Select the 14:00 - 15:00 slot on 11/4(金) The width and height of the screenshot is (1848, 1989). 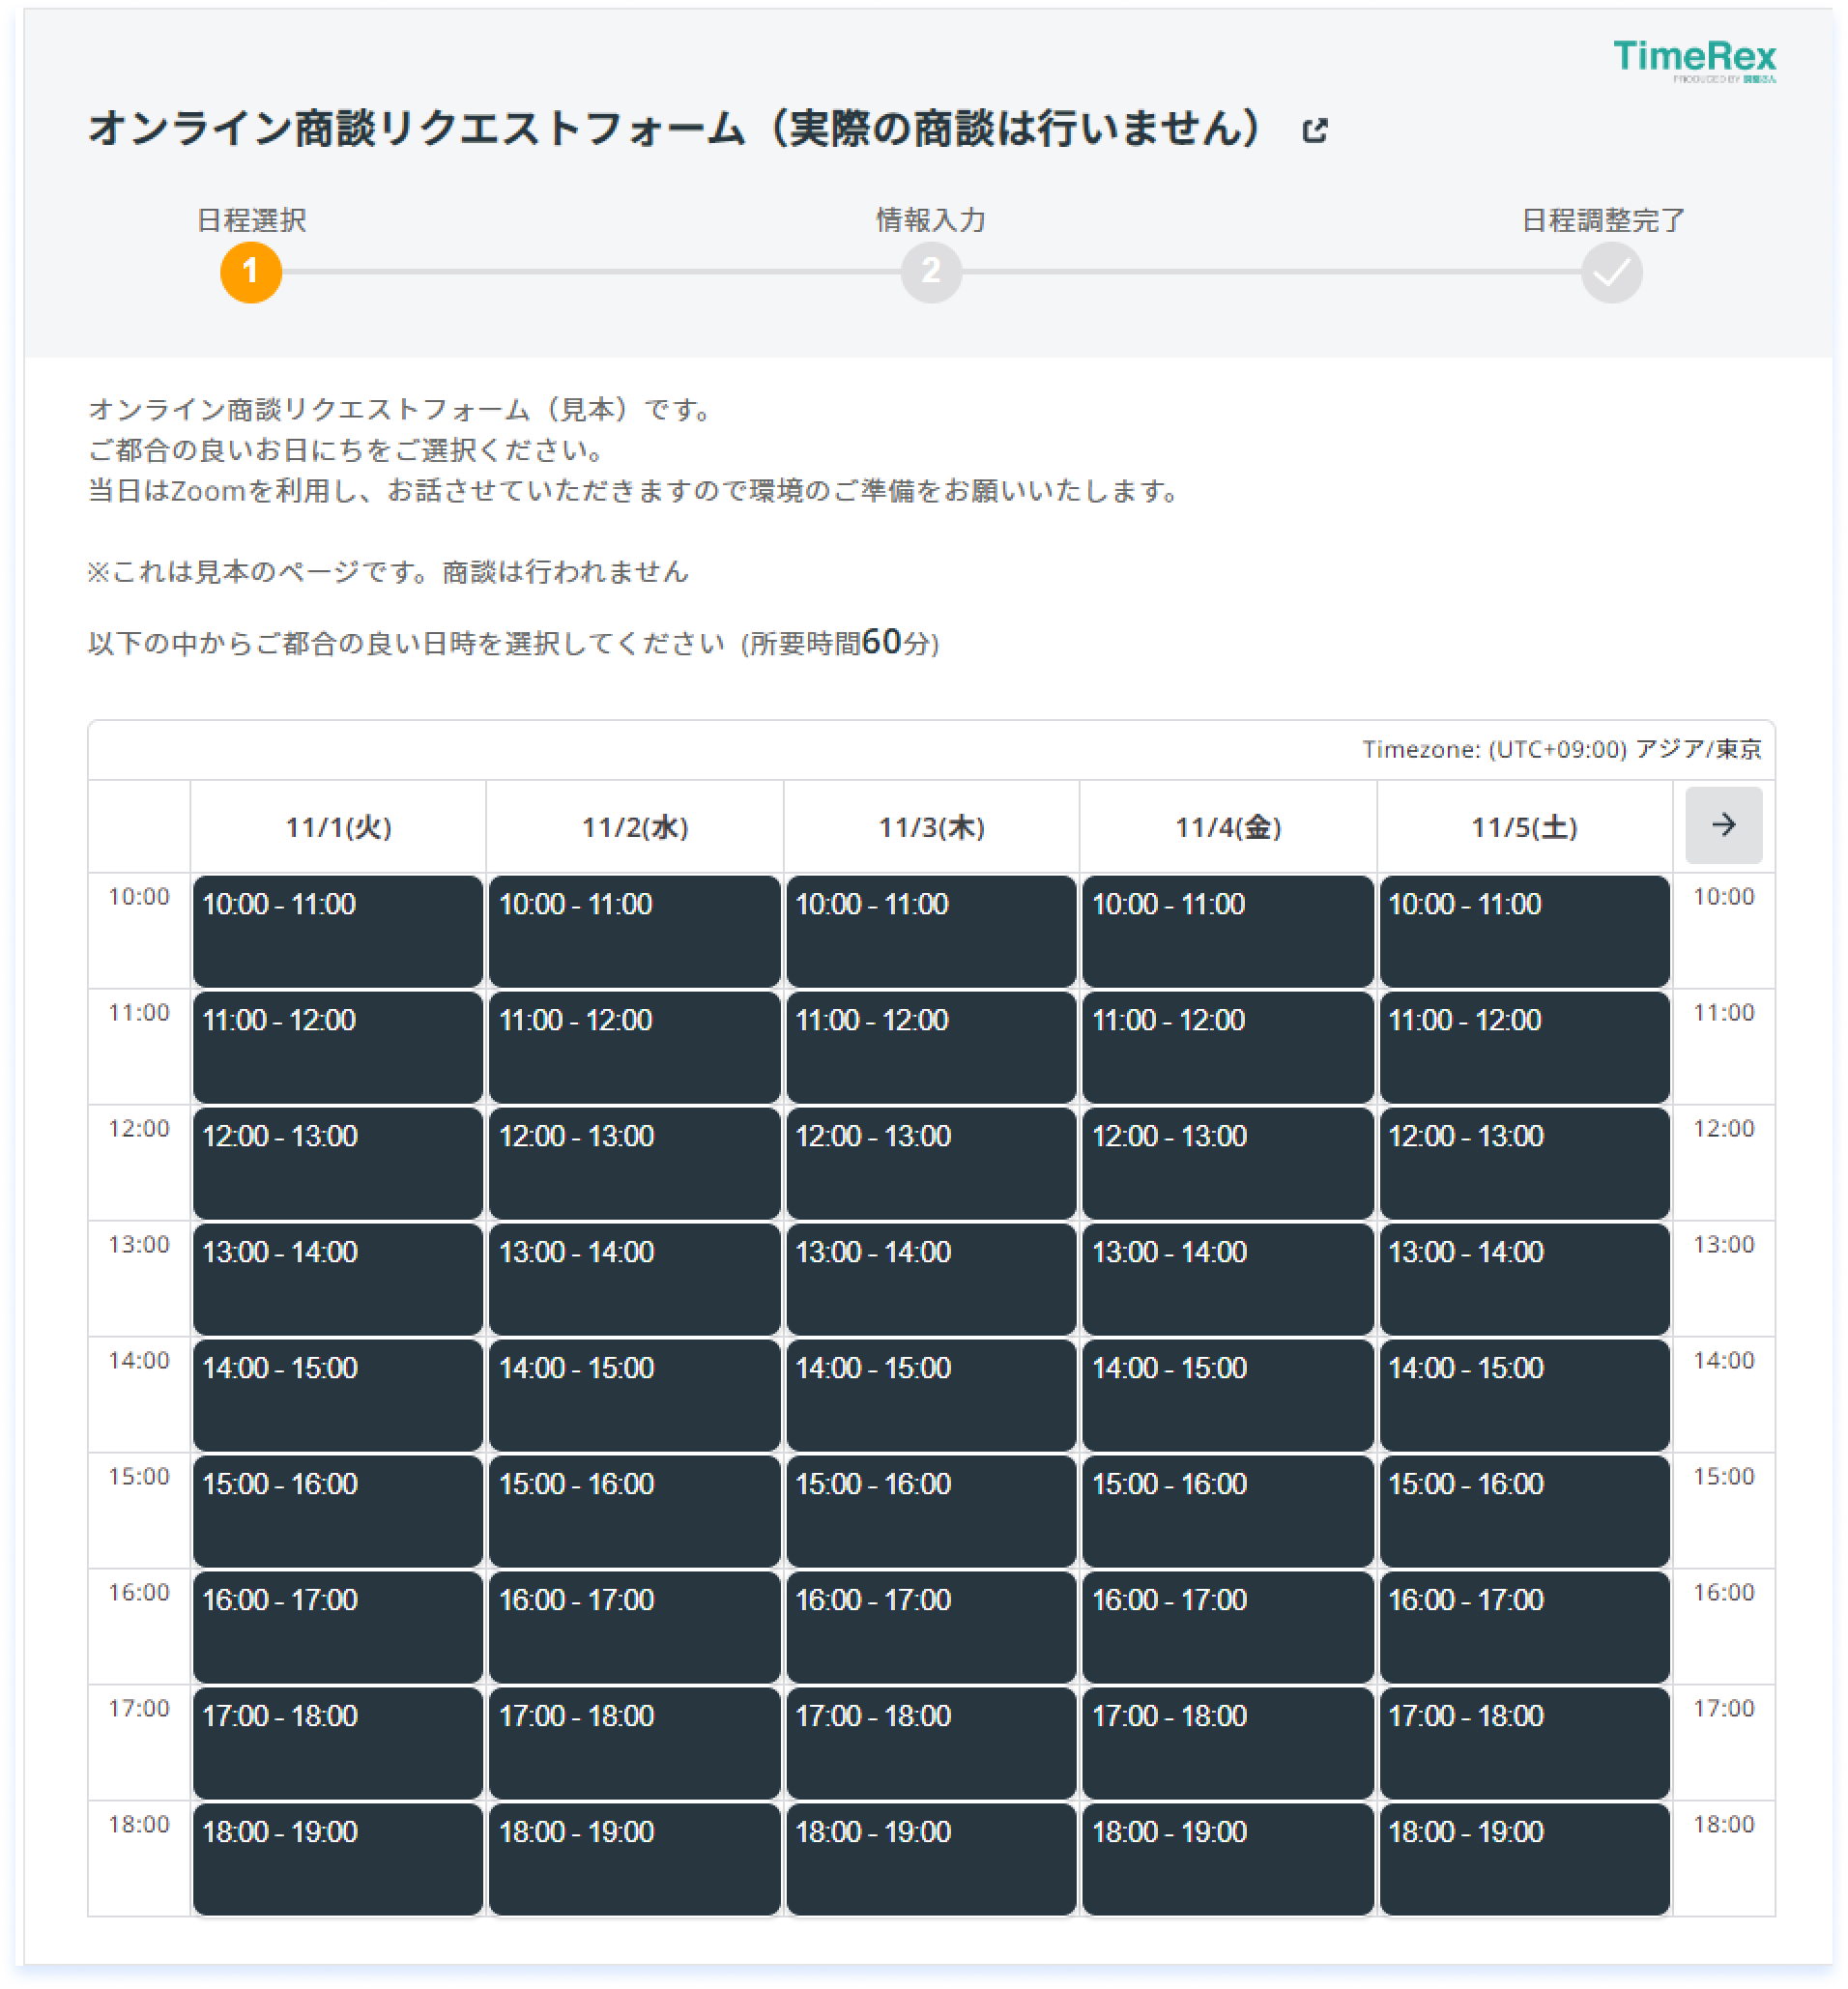pyautogui.click(x=1226, y=1393)
